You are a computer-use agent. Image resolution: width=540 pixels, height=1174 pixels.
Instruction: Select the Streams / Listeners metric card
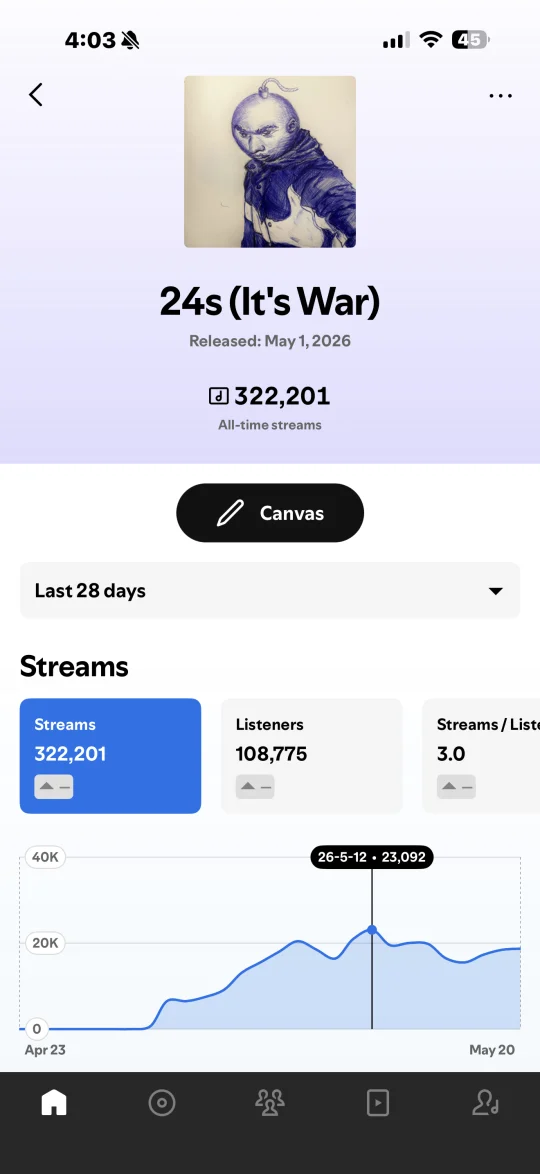(481, 756)
